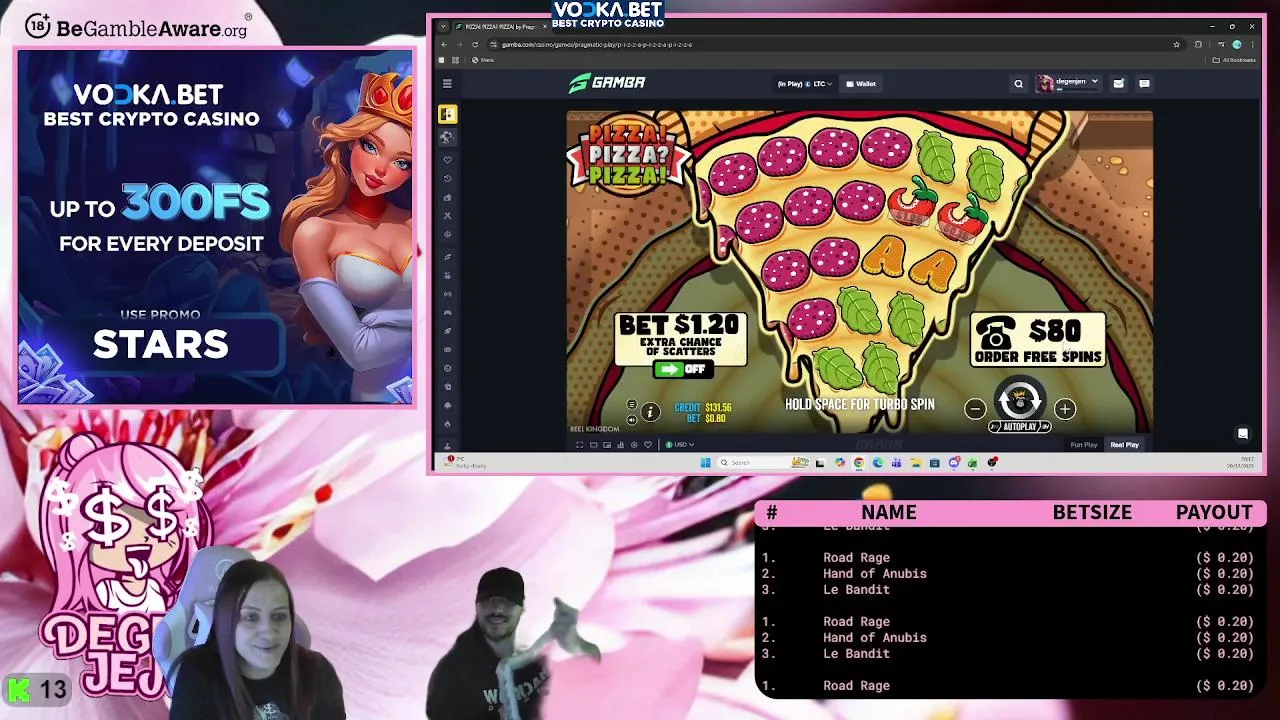Click the Chrome profile avatar

(1237, 44)
